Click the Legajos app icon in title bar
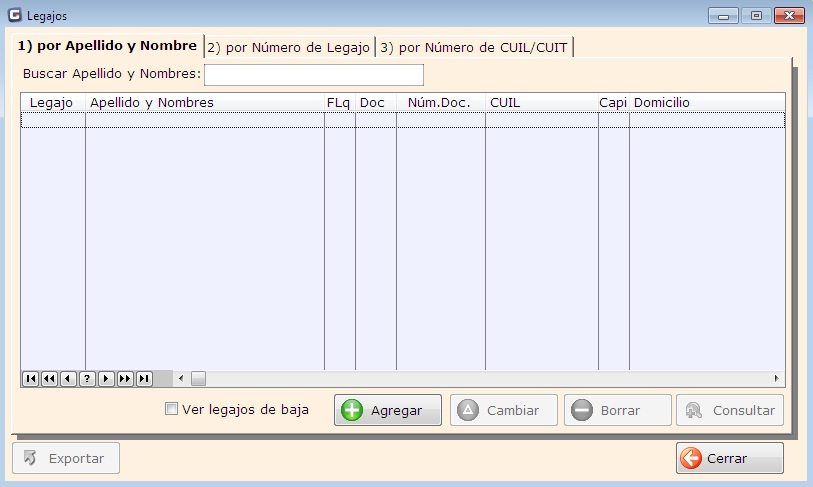 coord(15,15)
